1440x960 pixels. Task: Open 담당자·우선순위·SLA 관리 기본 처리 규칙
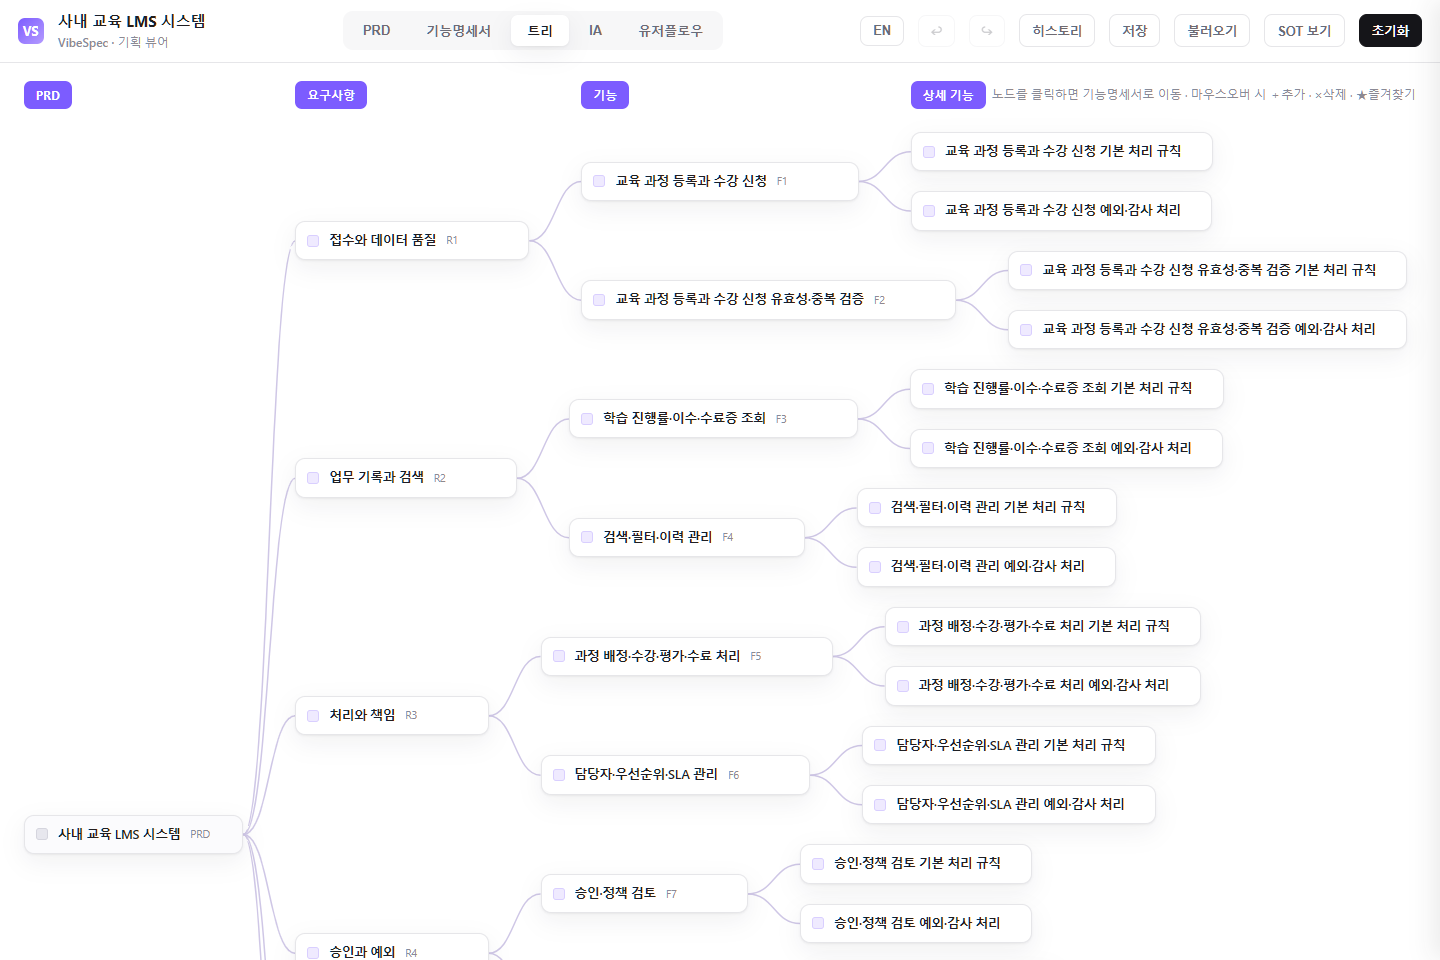1009,746
